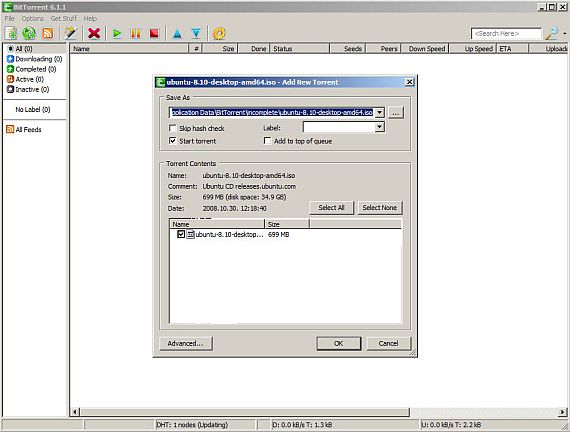Click the browse (...) button
The height and width of the screenshot is (432, 570).
click(x=396, y=113)
